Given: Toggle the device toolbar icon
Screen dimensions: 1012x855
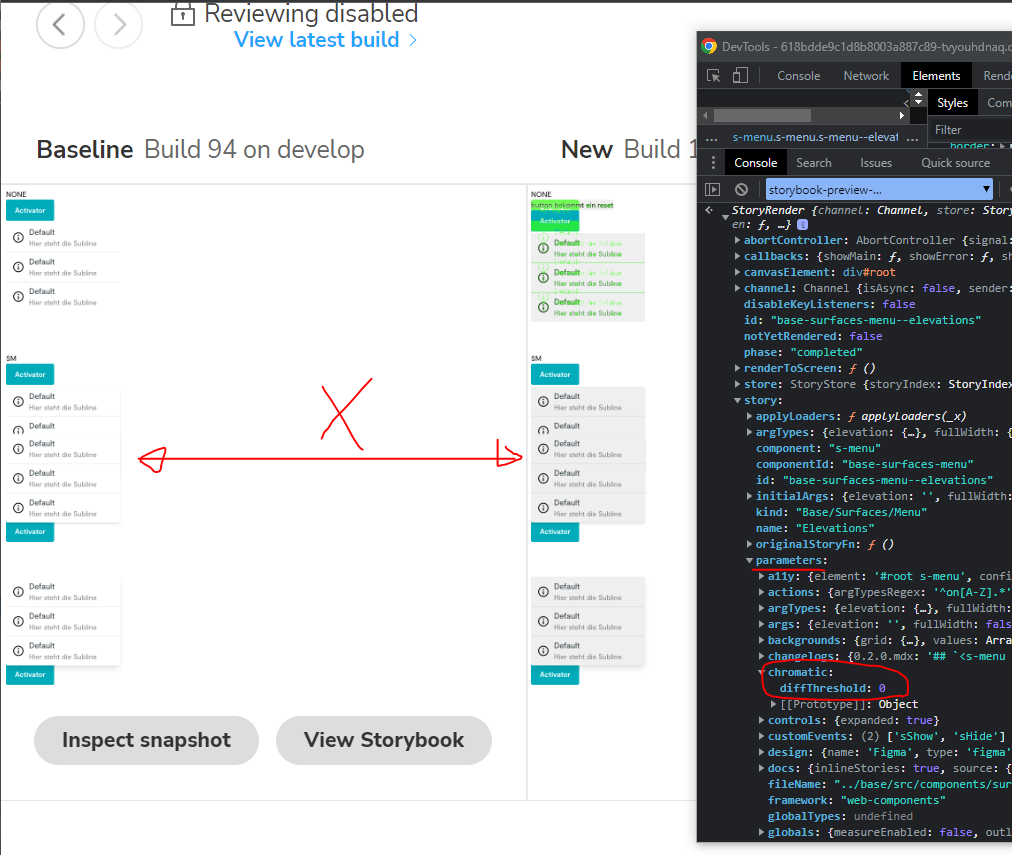Looking at the screenshot, I should coord(738,75).
